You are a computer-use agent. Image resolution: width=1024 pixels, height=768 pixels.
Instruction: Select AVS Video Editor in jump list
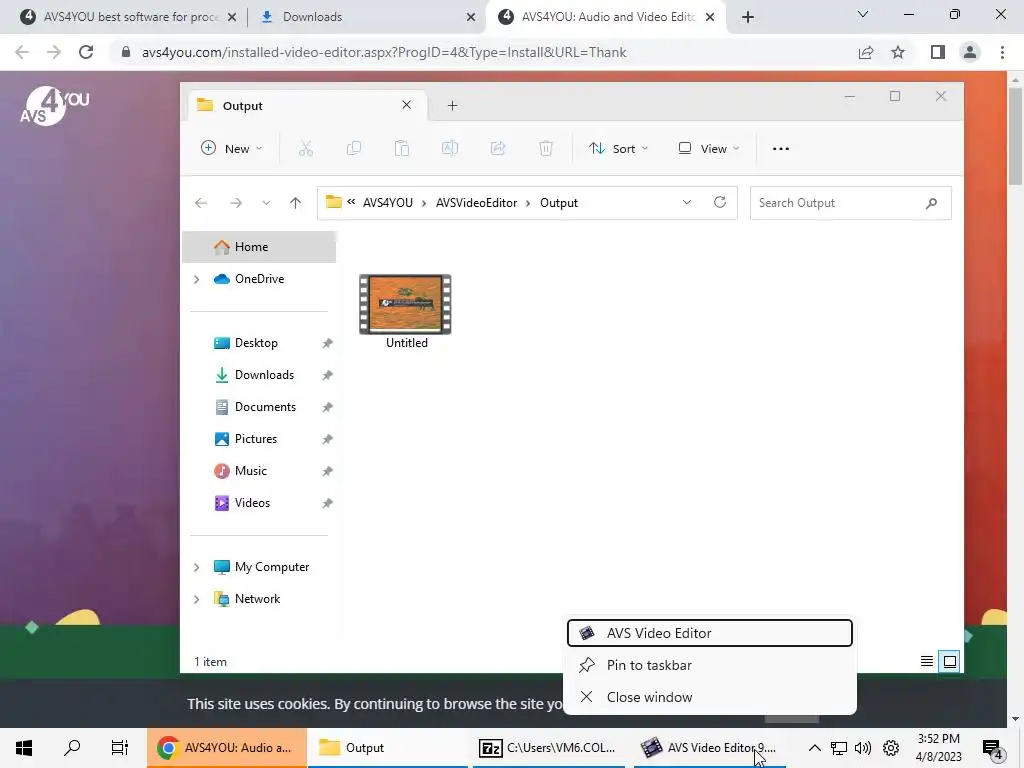click(x=710, y=633)
